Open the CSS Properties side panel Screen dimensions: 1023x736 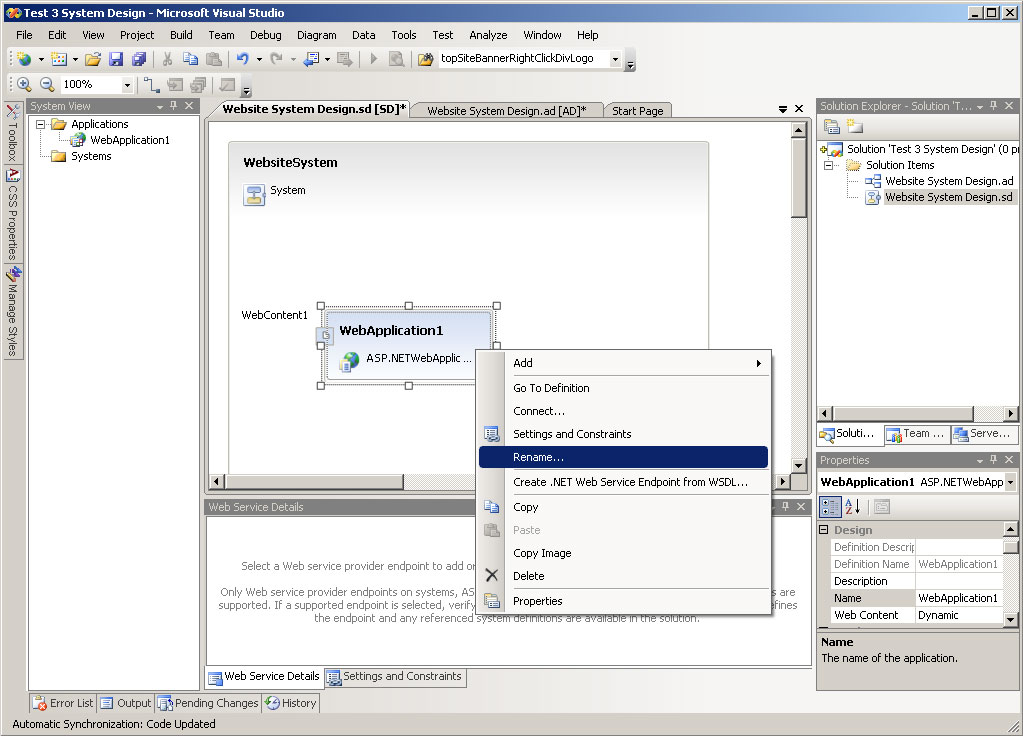point(12,214)
